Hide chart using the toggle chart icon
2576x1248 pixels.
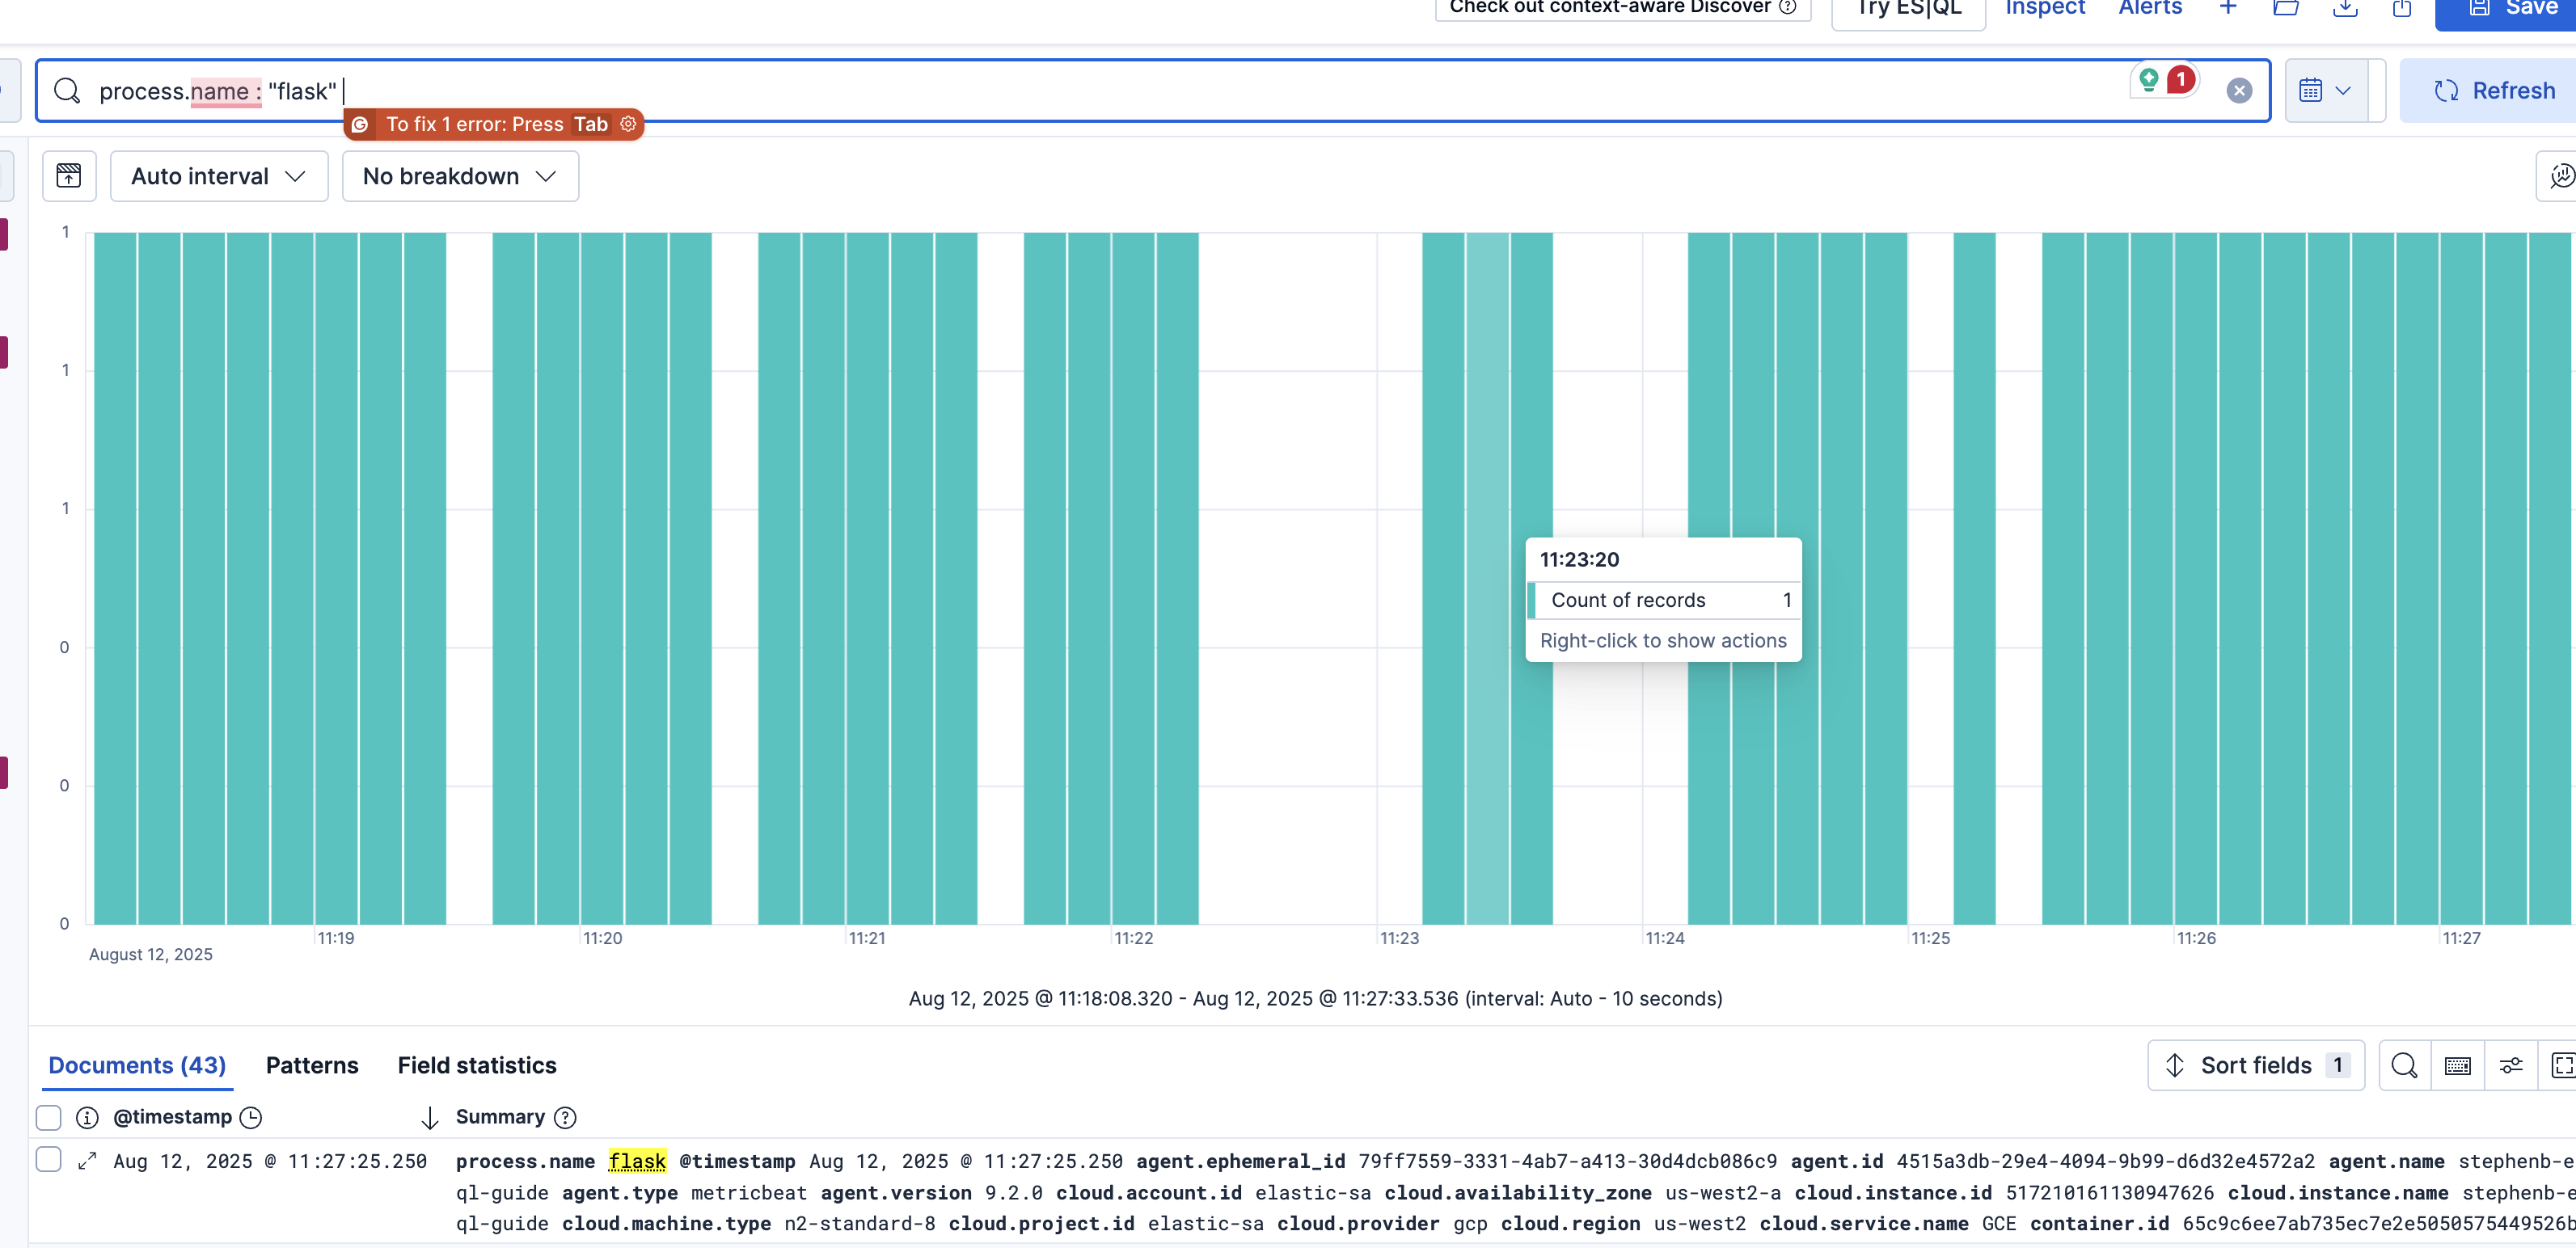(69, 176)
